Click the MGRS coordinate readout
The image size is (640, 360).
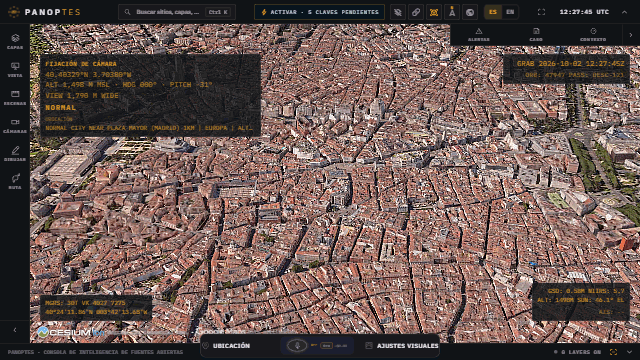pyautogui.click(x=85, y=303)
